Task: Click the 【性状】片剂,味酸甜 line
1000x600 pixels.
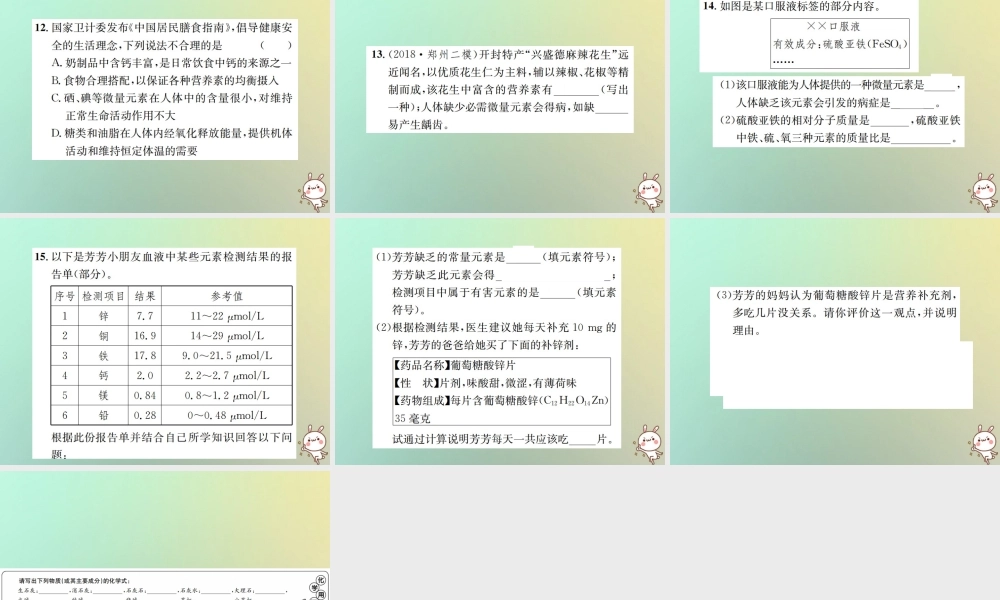Action: (485, 383)
